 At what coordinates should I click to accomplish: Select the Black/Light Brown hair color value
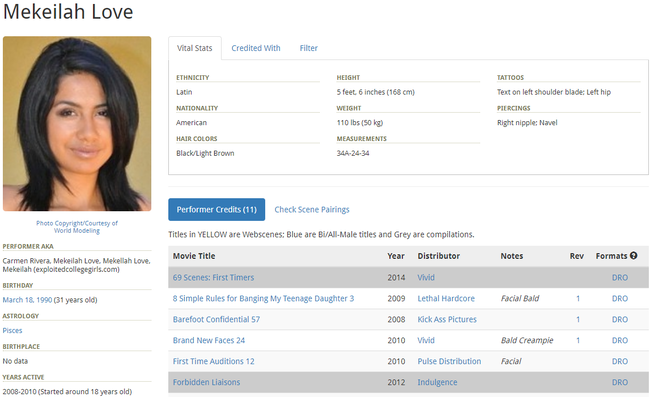205,153
